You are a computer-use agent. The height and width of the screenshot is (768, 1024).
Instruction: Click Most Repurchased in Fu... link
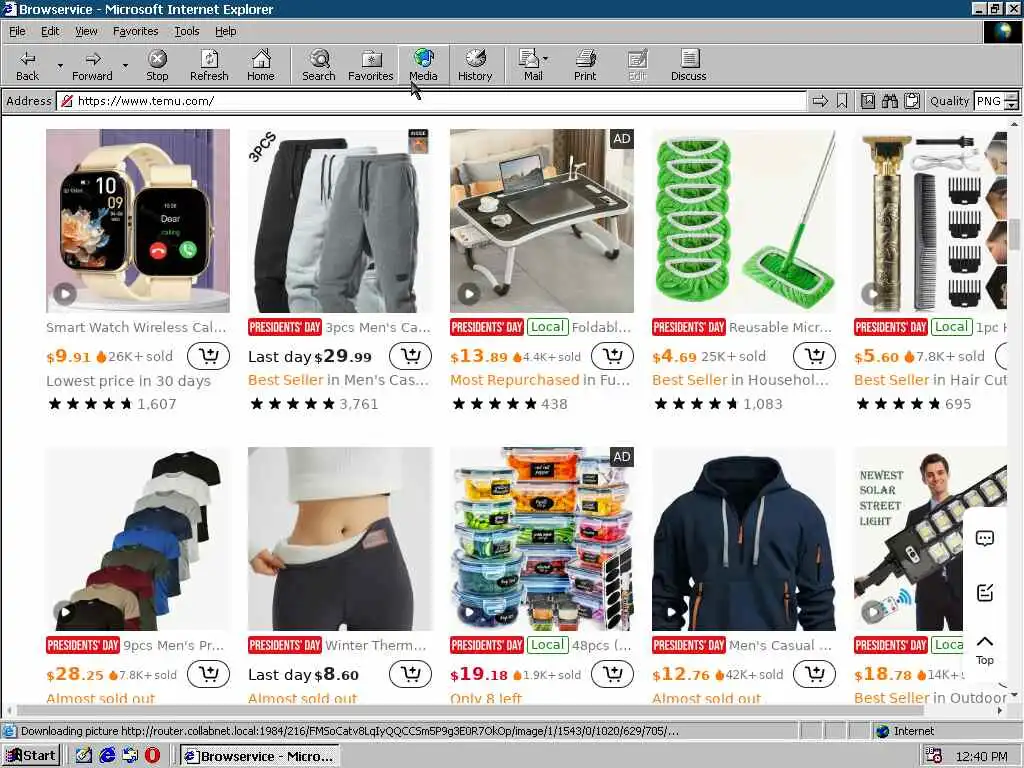[x=540, y=380]
